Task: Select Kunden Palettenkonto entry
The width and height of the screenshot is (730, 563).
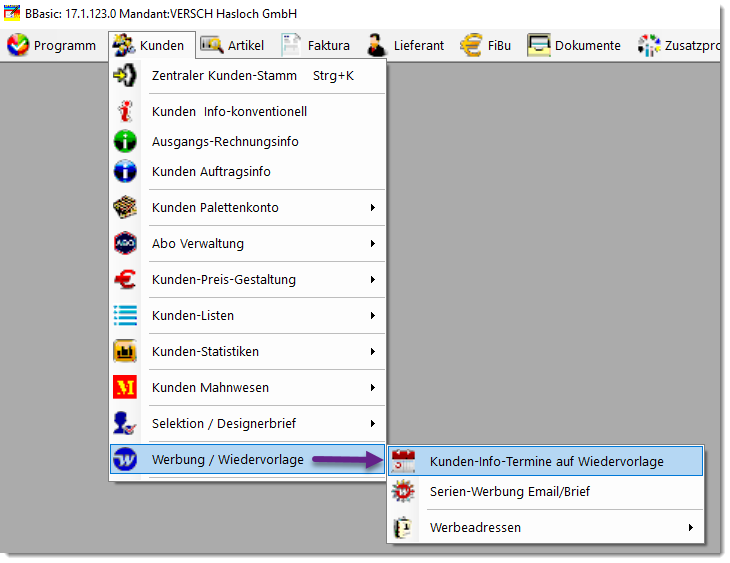Action: click(247, 207)
